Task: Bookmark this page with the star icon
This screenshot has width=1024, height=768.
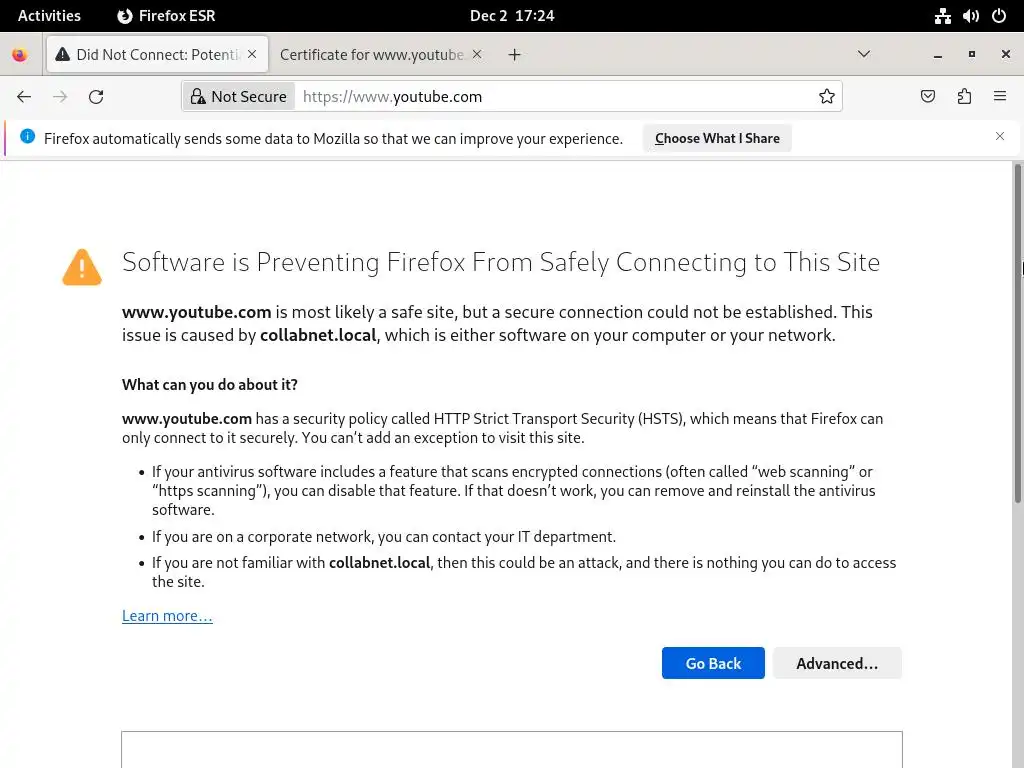Action: 827,97
